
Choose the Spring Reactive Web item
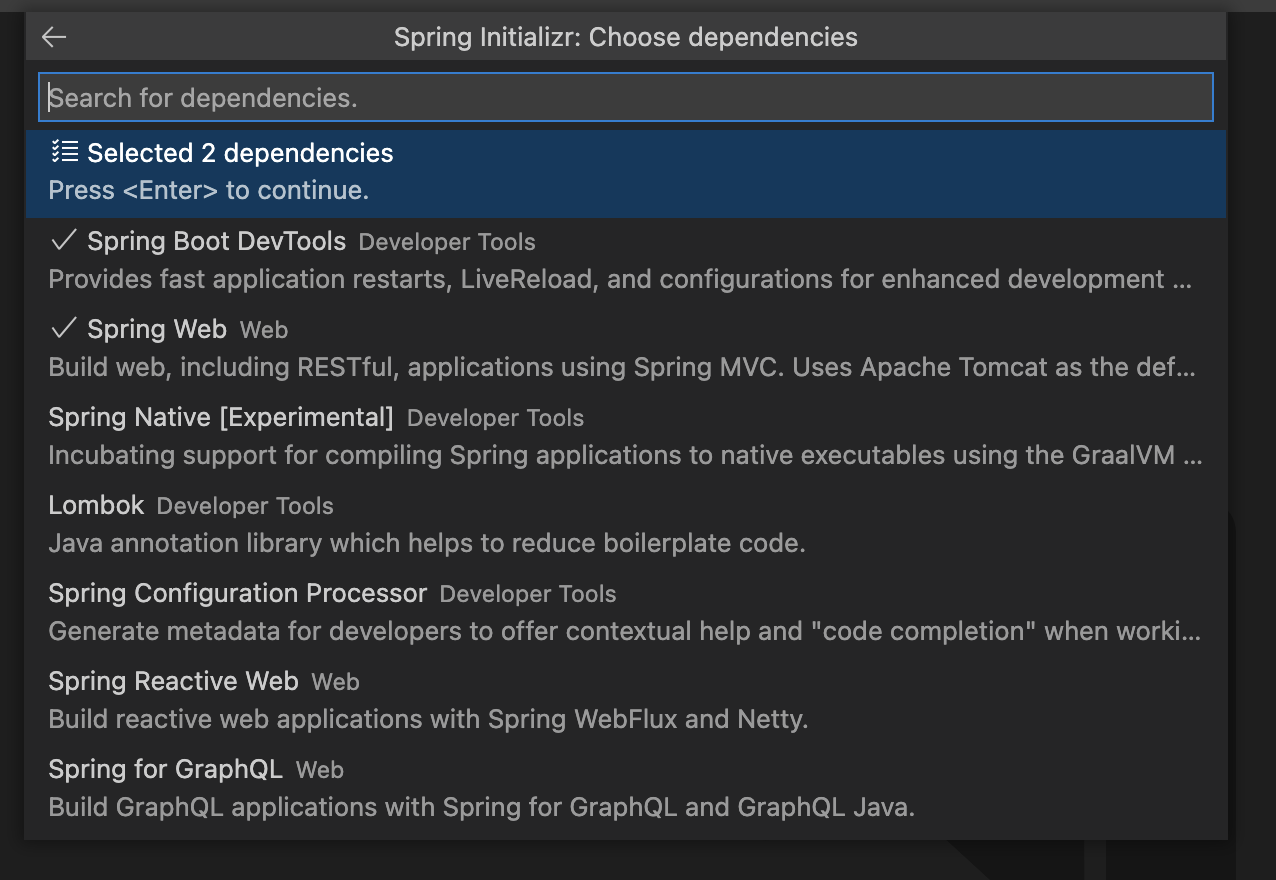tap(173, 681)
